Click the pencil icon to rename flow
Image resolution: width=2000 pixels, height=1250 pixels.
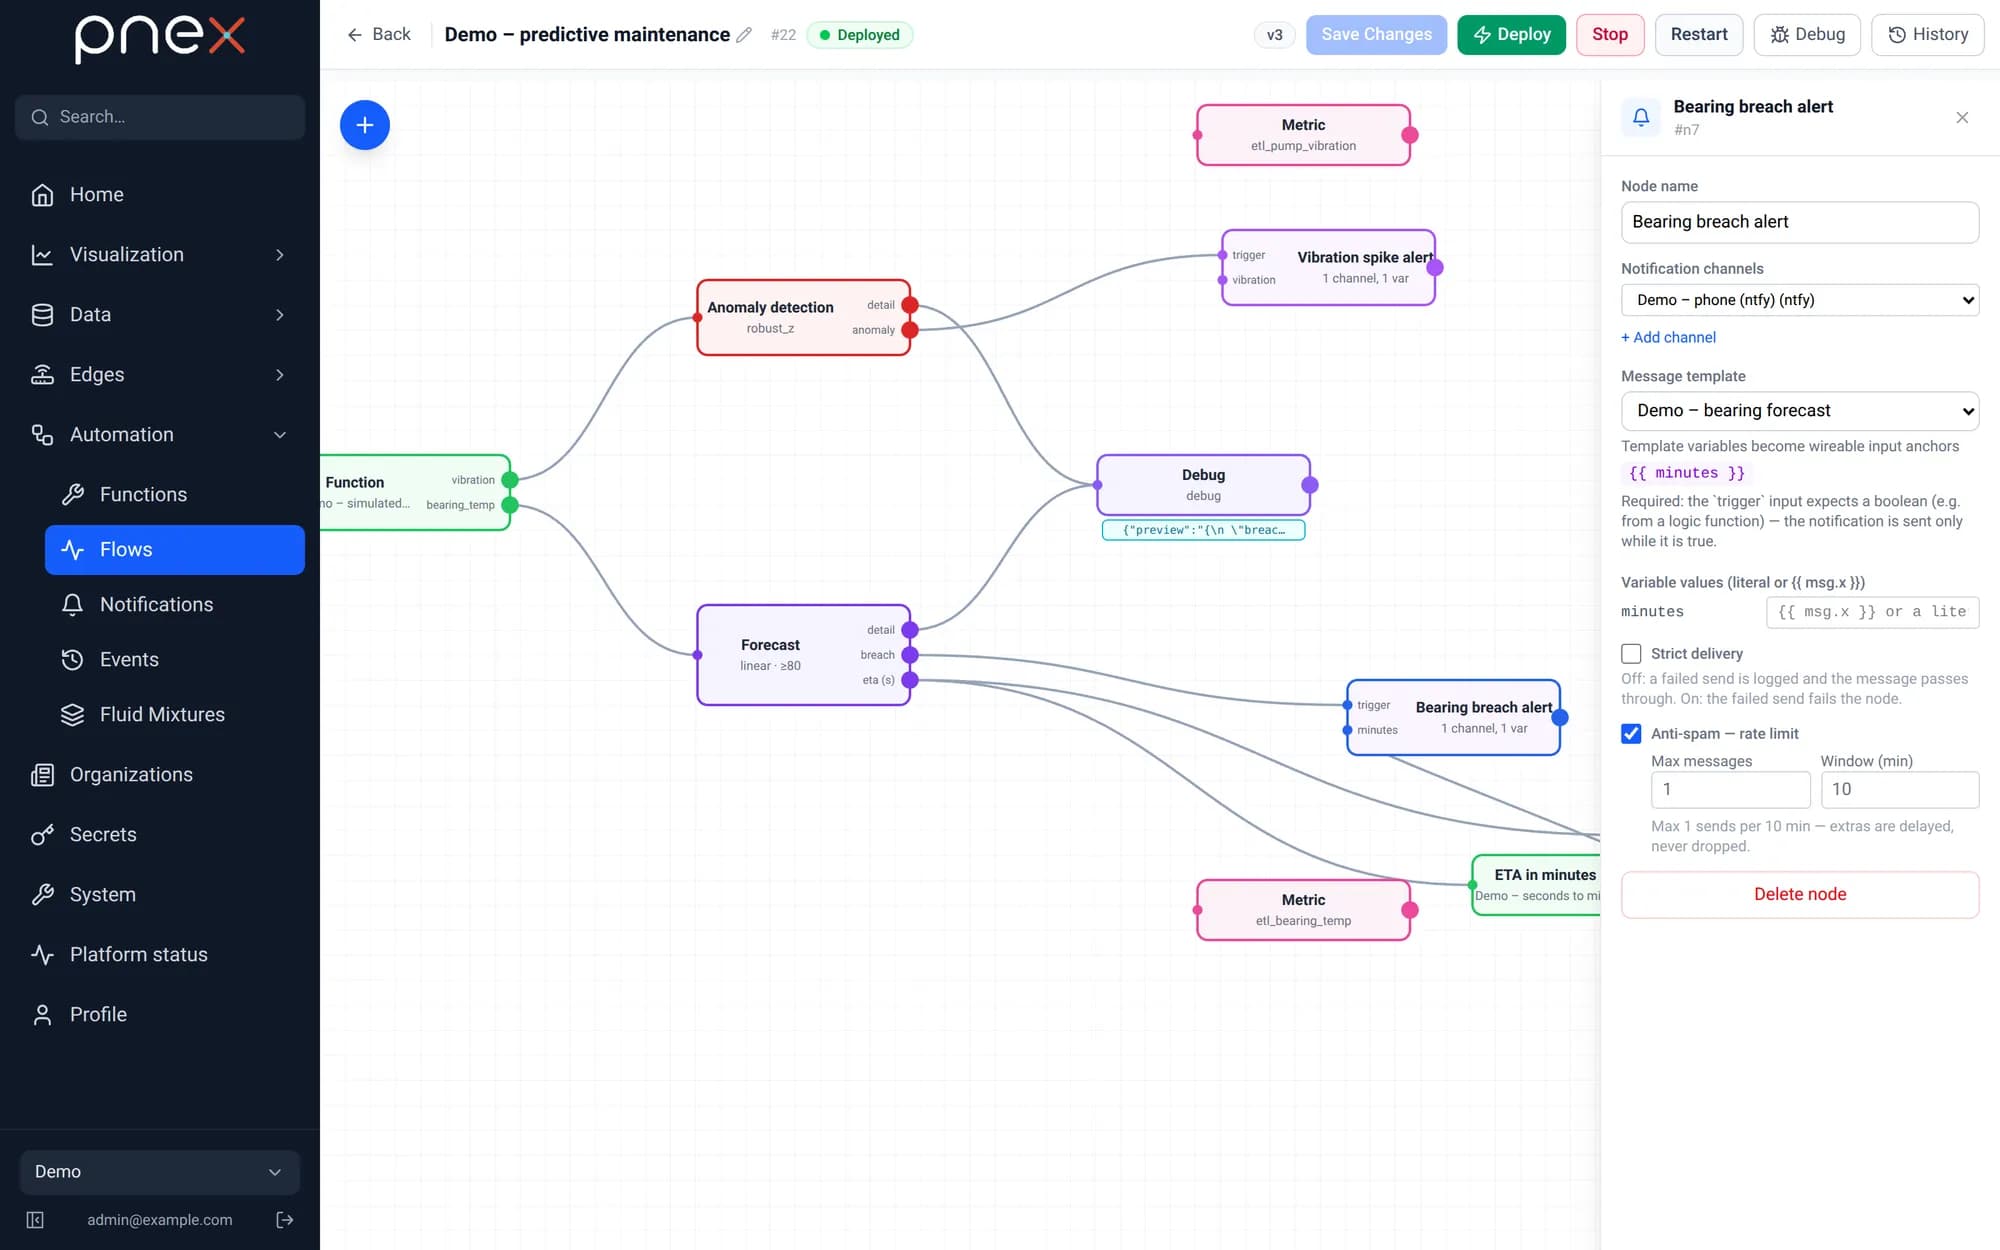[744, 35]
